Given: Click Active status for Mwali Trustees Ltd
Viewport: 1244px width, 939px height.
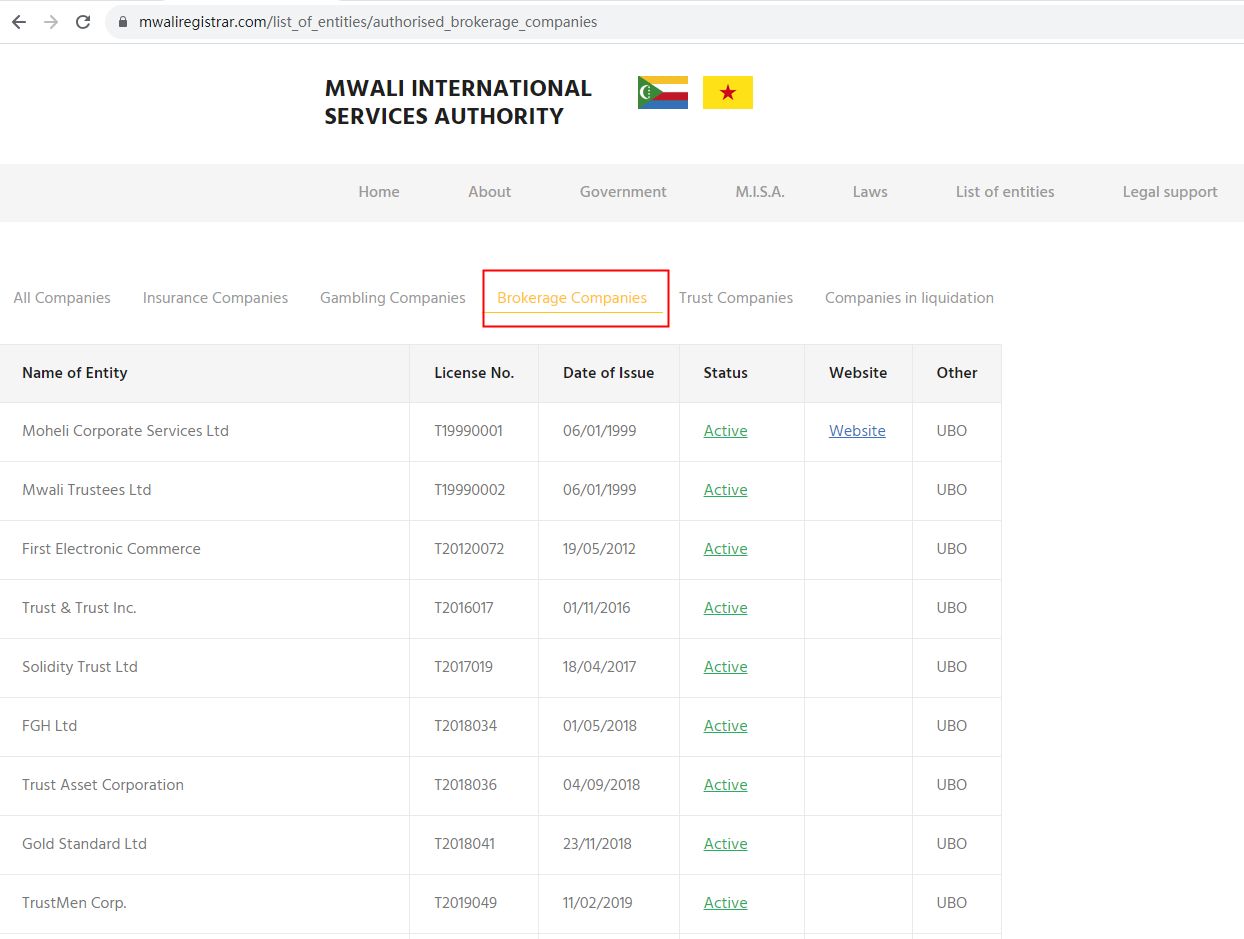Looking at the screenshot, I should pos(725,490).
